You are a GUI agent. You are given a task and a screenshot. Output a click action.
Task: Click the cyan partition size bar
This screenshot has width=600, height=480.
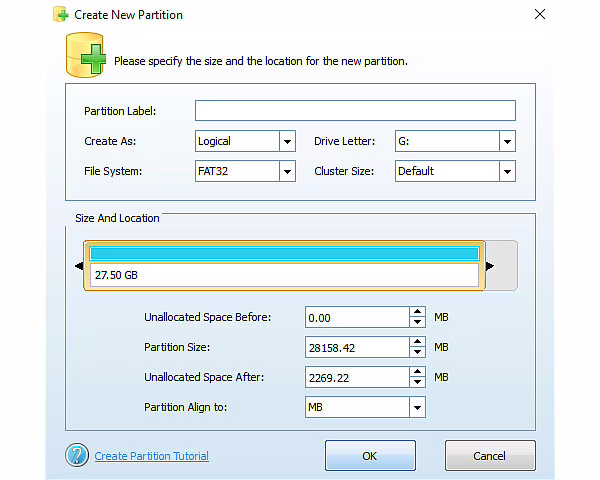[x=285, y=253]
